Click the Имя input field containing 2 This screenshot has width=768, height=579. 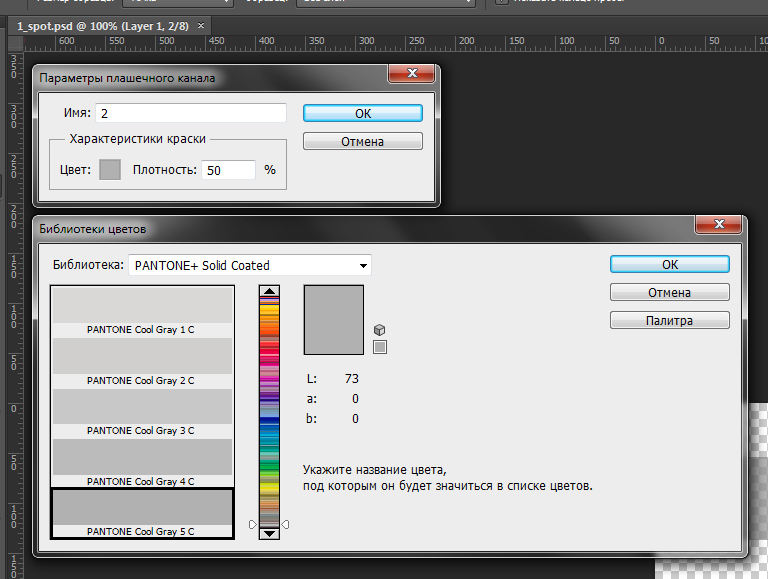(x=191, y=113)
